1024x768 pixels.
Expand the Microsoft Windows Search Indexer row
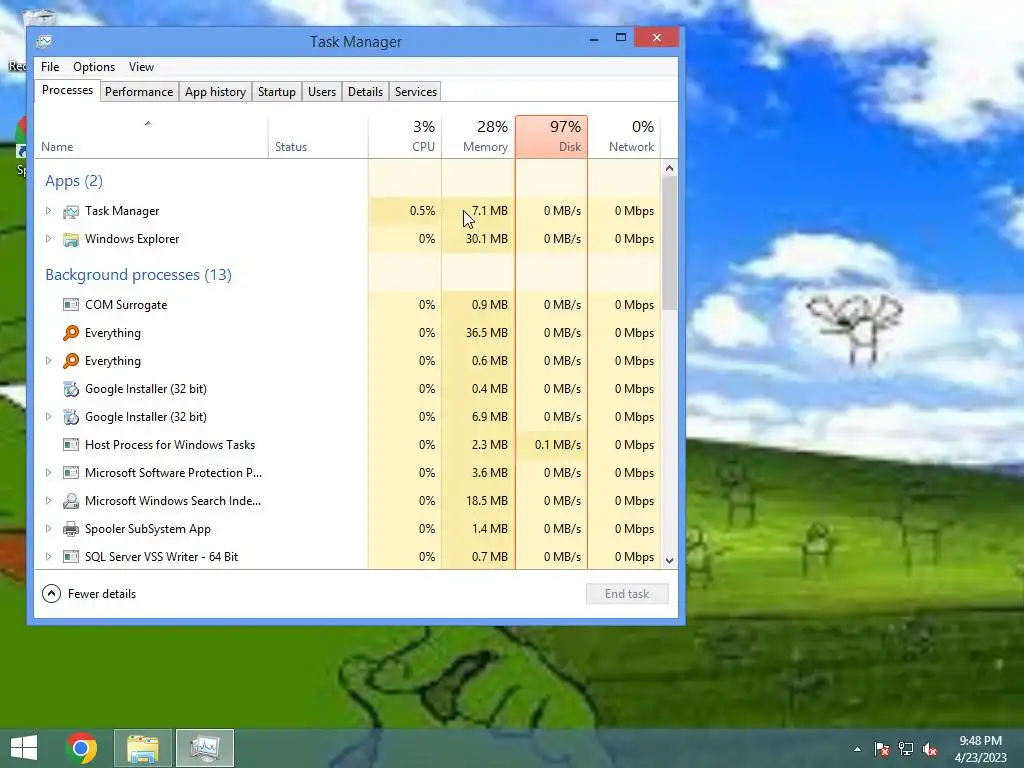pyautogui.click(x=48, y=501)
